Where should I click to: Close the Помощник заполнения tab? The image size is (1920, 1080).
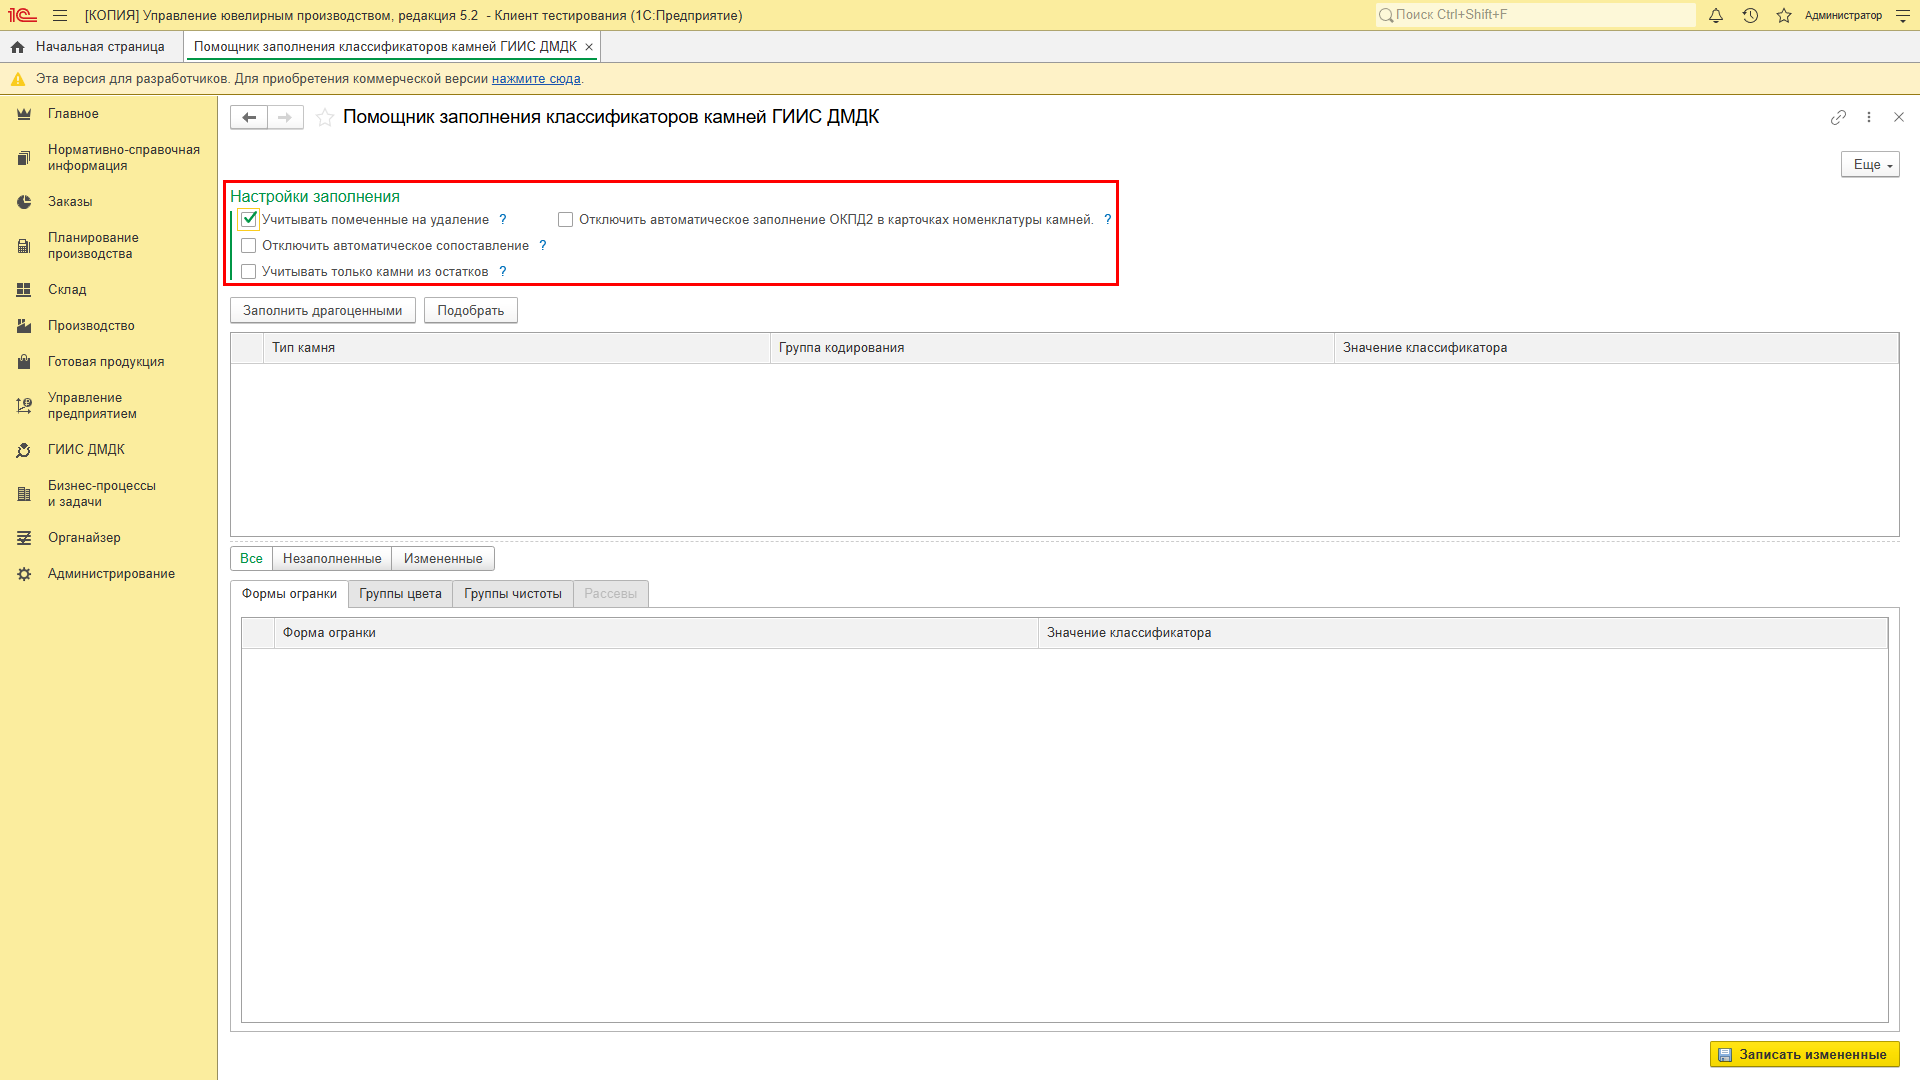click(x=589, y=47)
